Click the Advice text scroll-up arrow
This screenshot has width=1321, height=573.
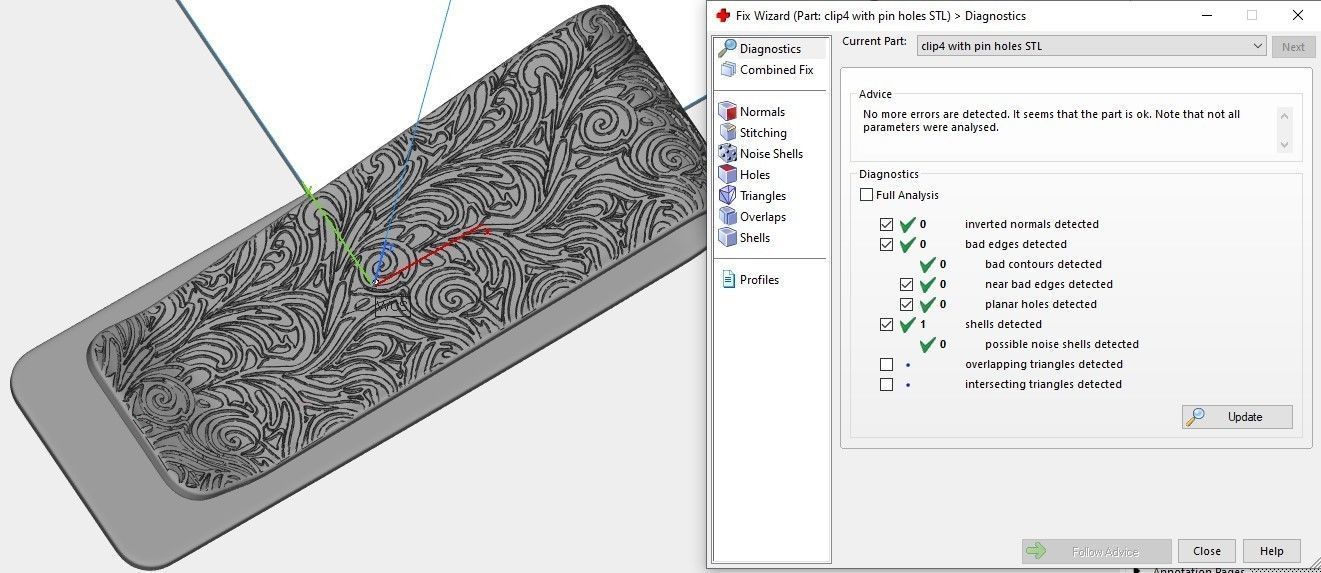coord(1285,115)
